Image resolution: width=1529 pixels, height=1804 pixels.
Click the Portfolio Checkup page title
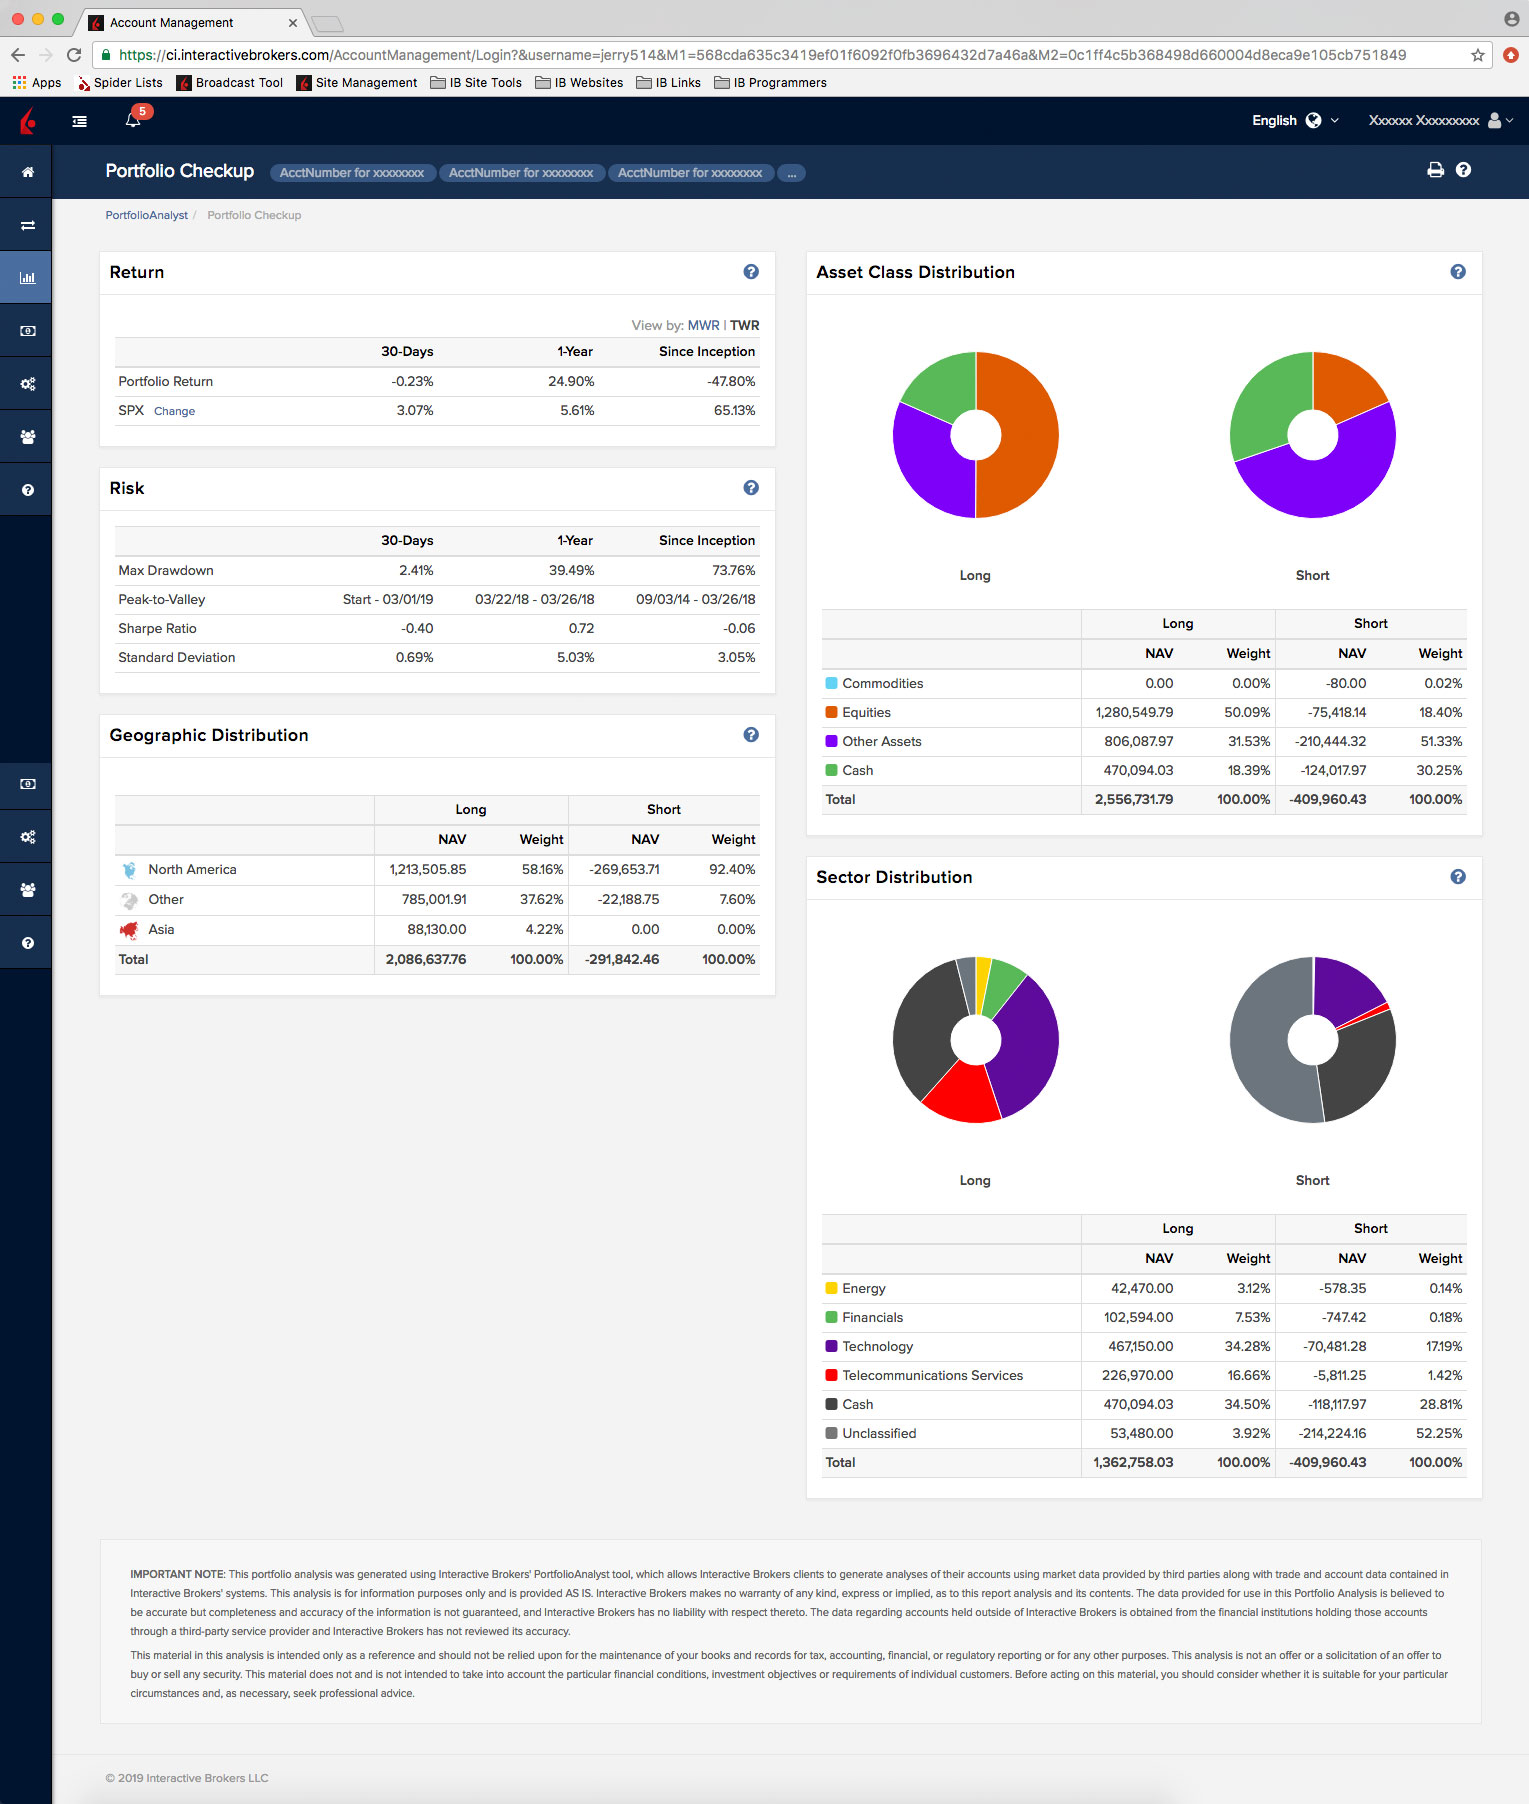(x=180, y=171)
